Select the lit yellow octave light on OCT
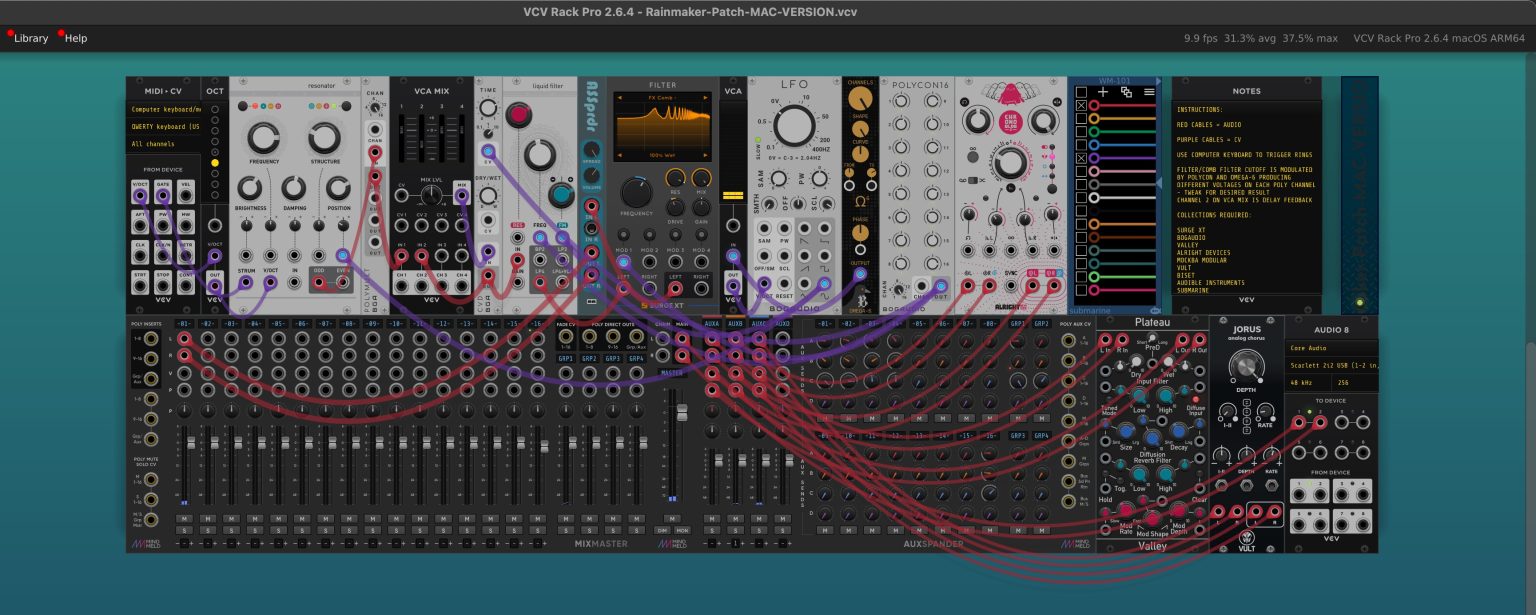 (x=214, y=162)
